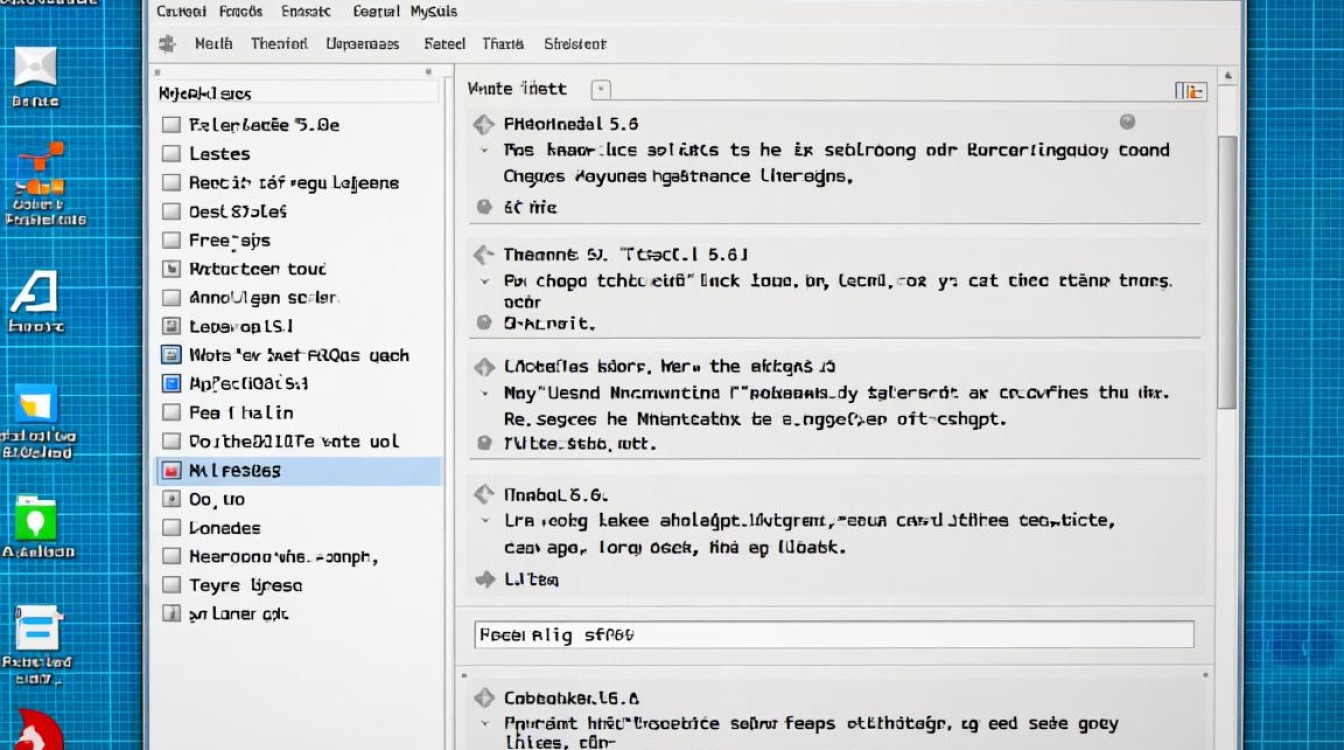Check the Lonedes checkbox in list

[171, 528]
